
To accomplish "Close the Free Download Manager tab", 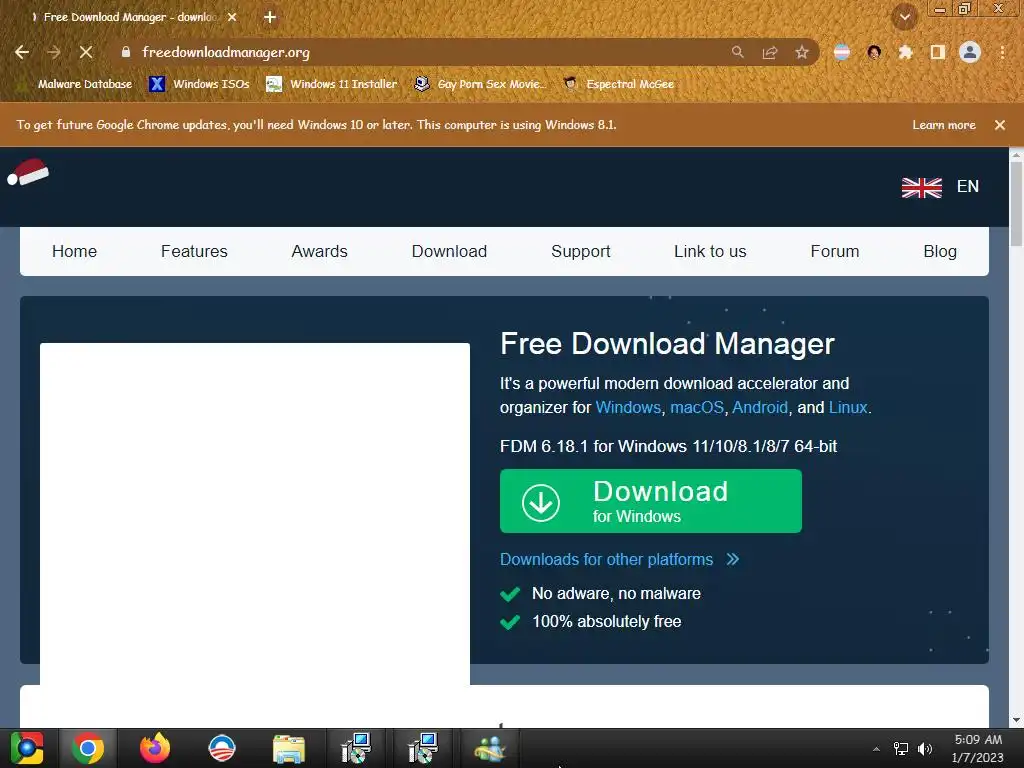I will [x=232, y=17].
